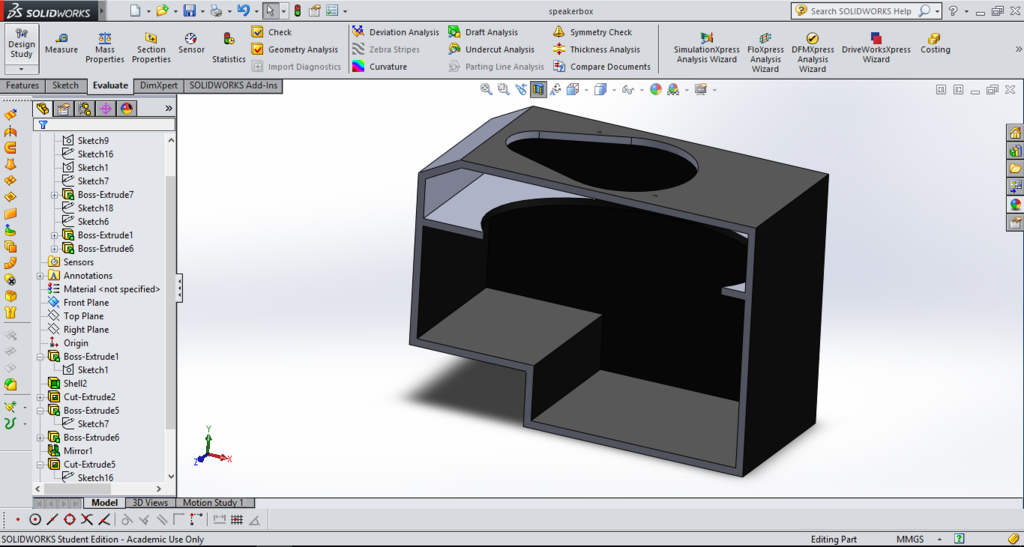Screen dimensions: 1024x547
Task: Click the Zoom to Fit icon
Action: [x=486, y=89]
